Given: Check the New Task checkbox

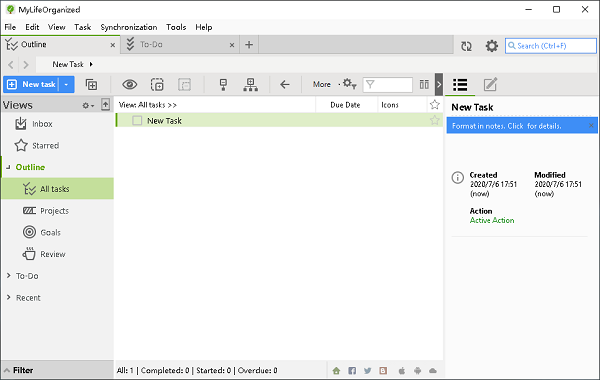Looking at the screenshot, I should [x=137, y=121].
